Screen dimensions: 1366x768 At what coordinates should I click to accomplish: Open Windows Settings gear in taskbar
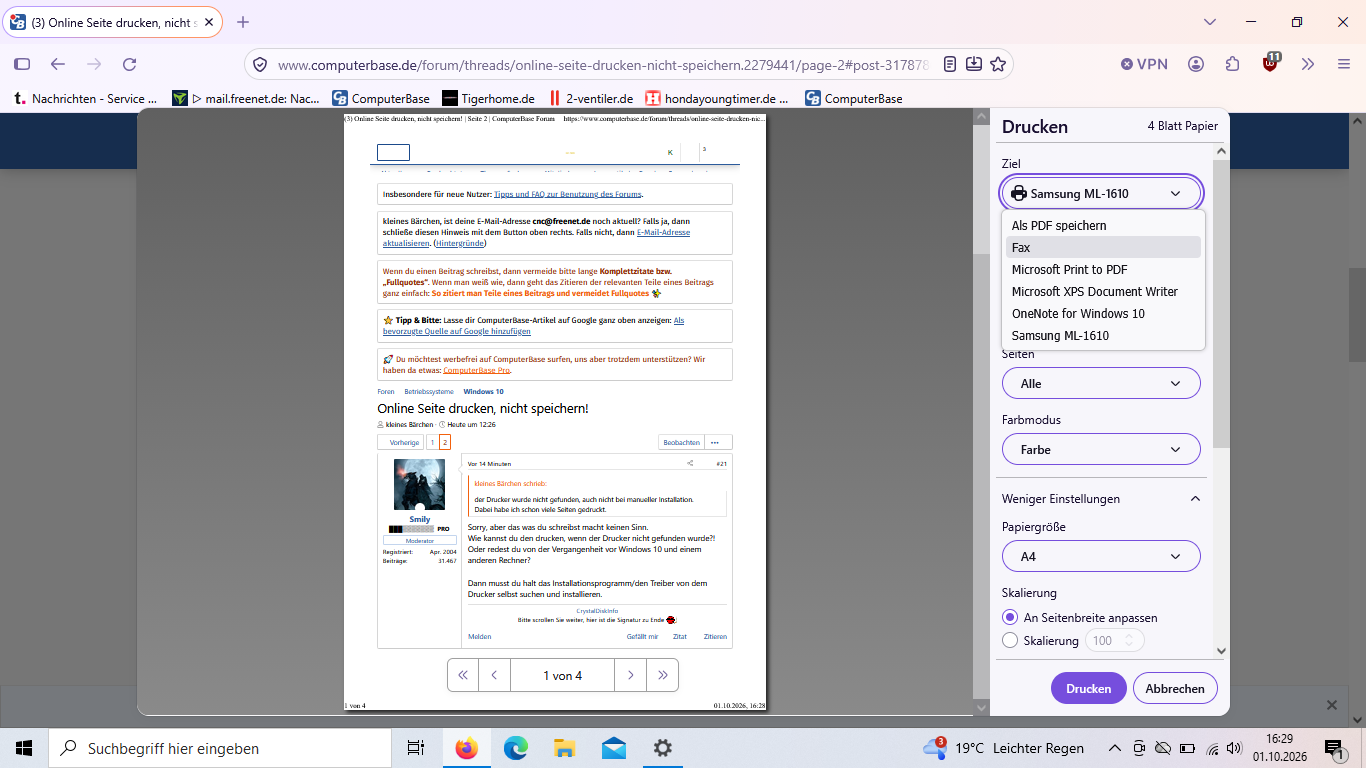[662, 748]
